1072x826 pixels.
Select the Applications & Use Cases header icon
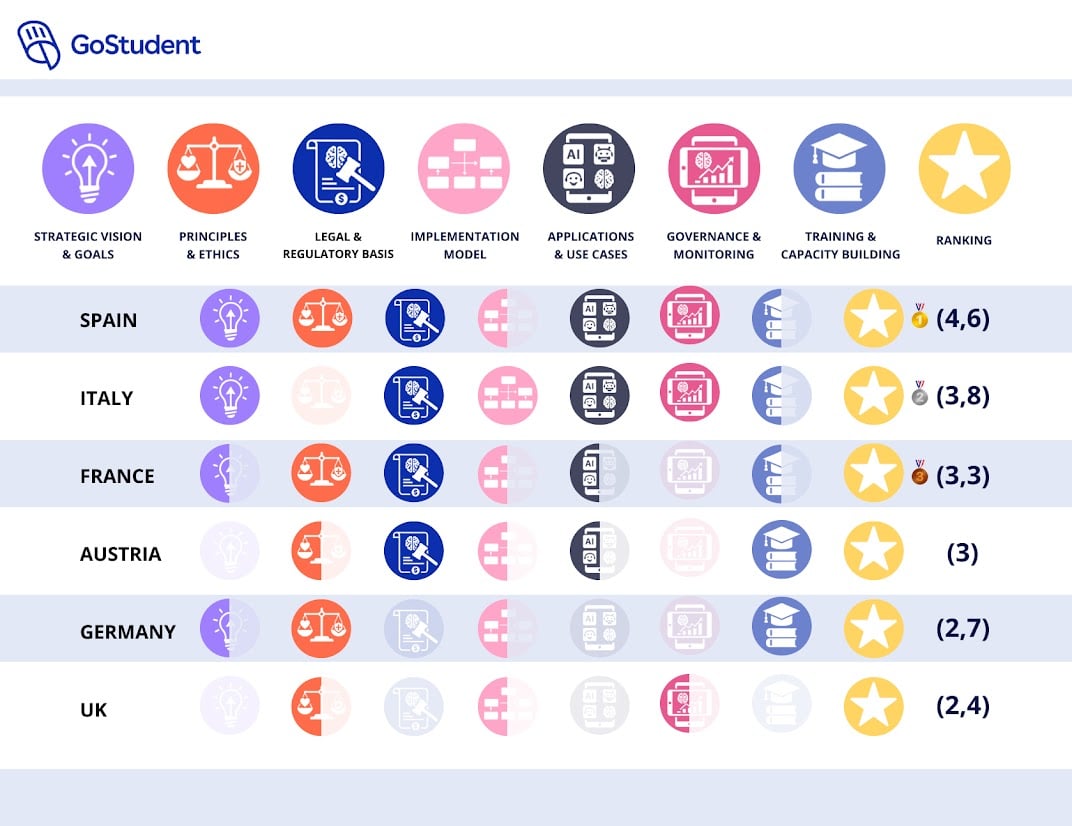590,169
